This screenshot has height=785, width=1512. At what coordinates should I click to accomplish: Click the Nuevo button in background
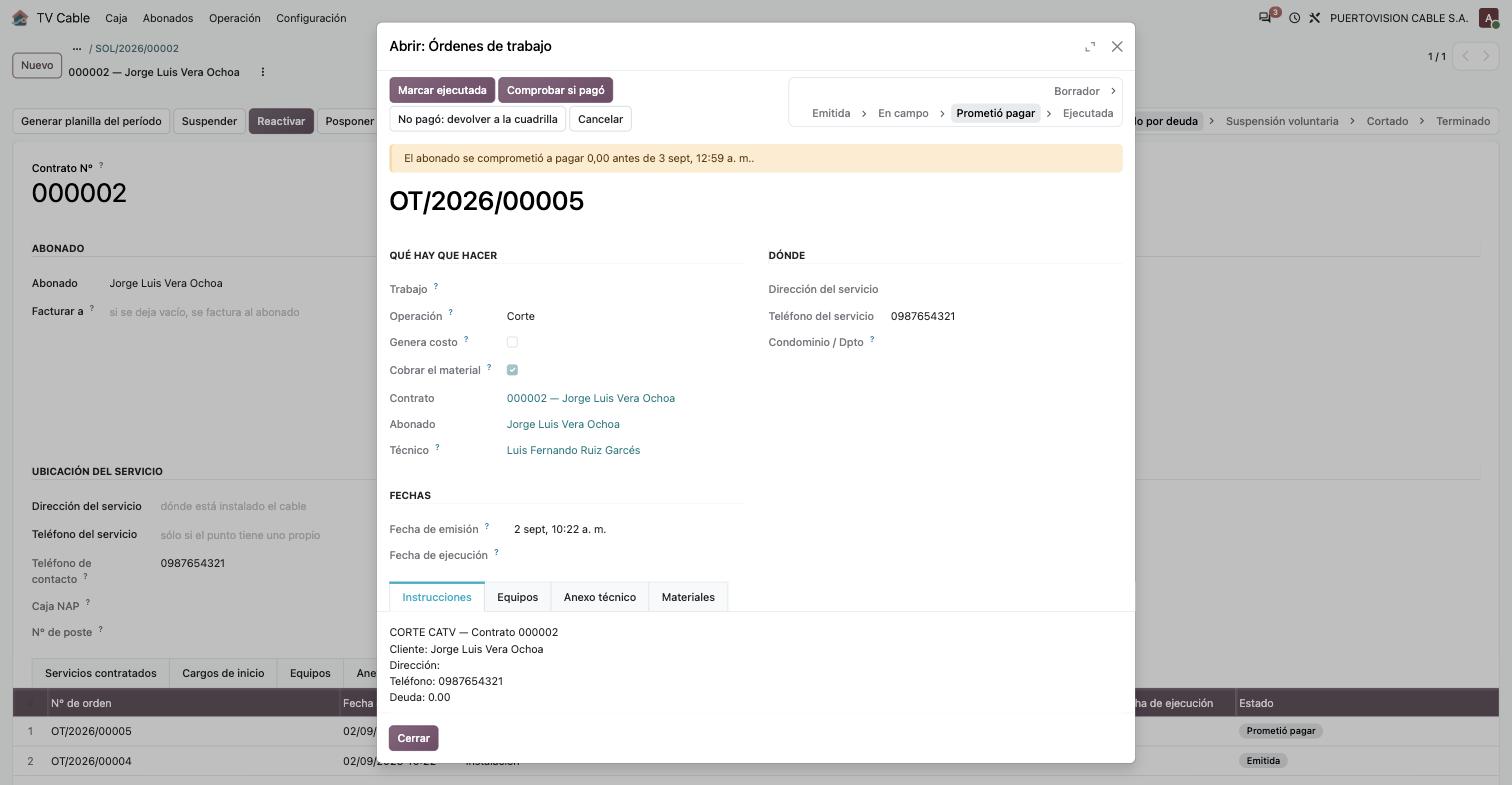(37, 66)
